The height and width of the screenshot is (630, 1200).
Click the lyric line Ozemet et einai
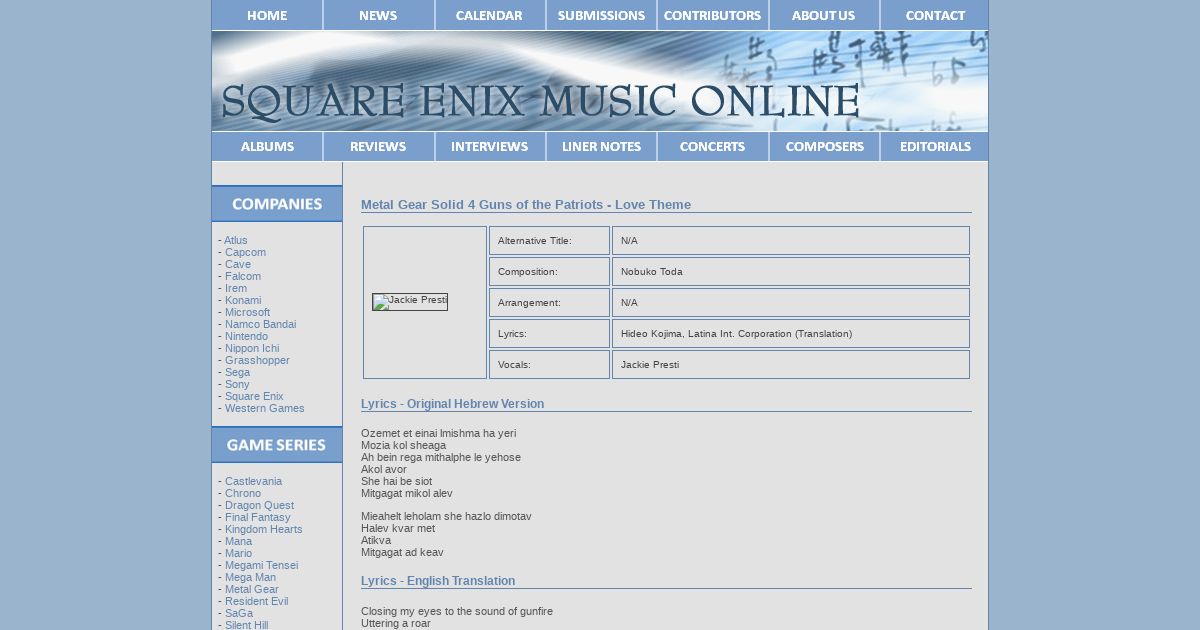(438, 433)
